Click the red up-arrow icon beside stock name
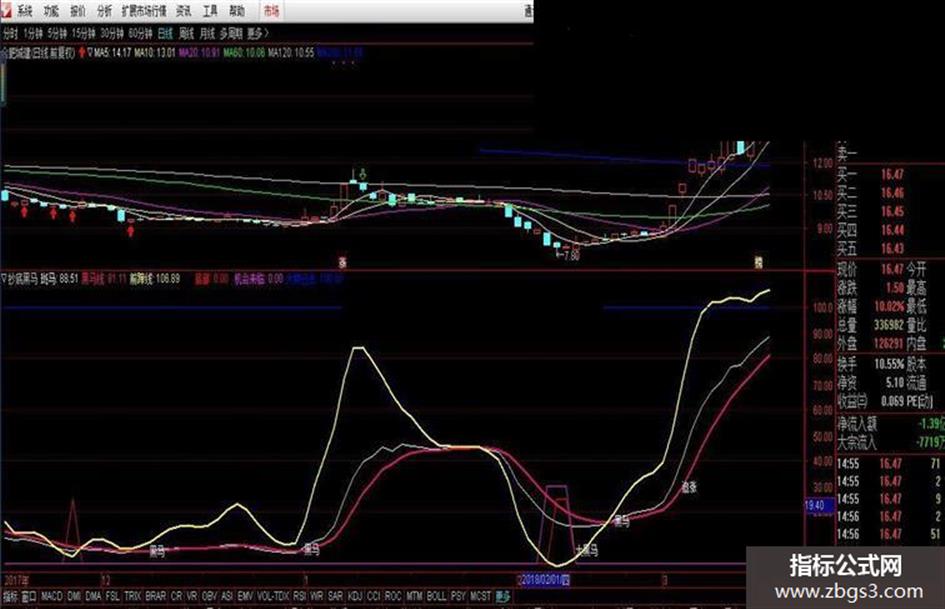 pos(82,52)
